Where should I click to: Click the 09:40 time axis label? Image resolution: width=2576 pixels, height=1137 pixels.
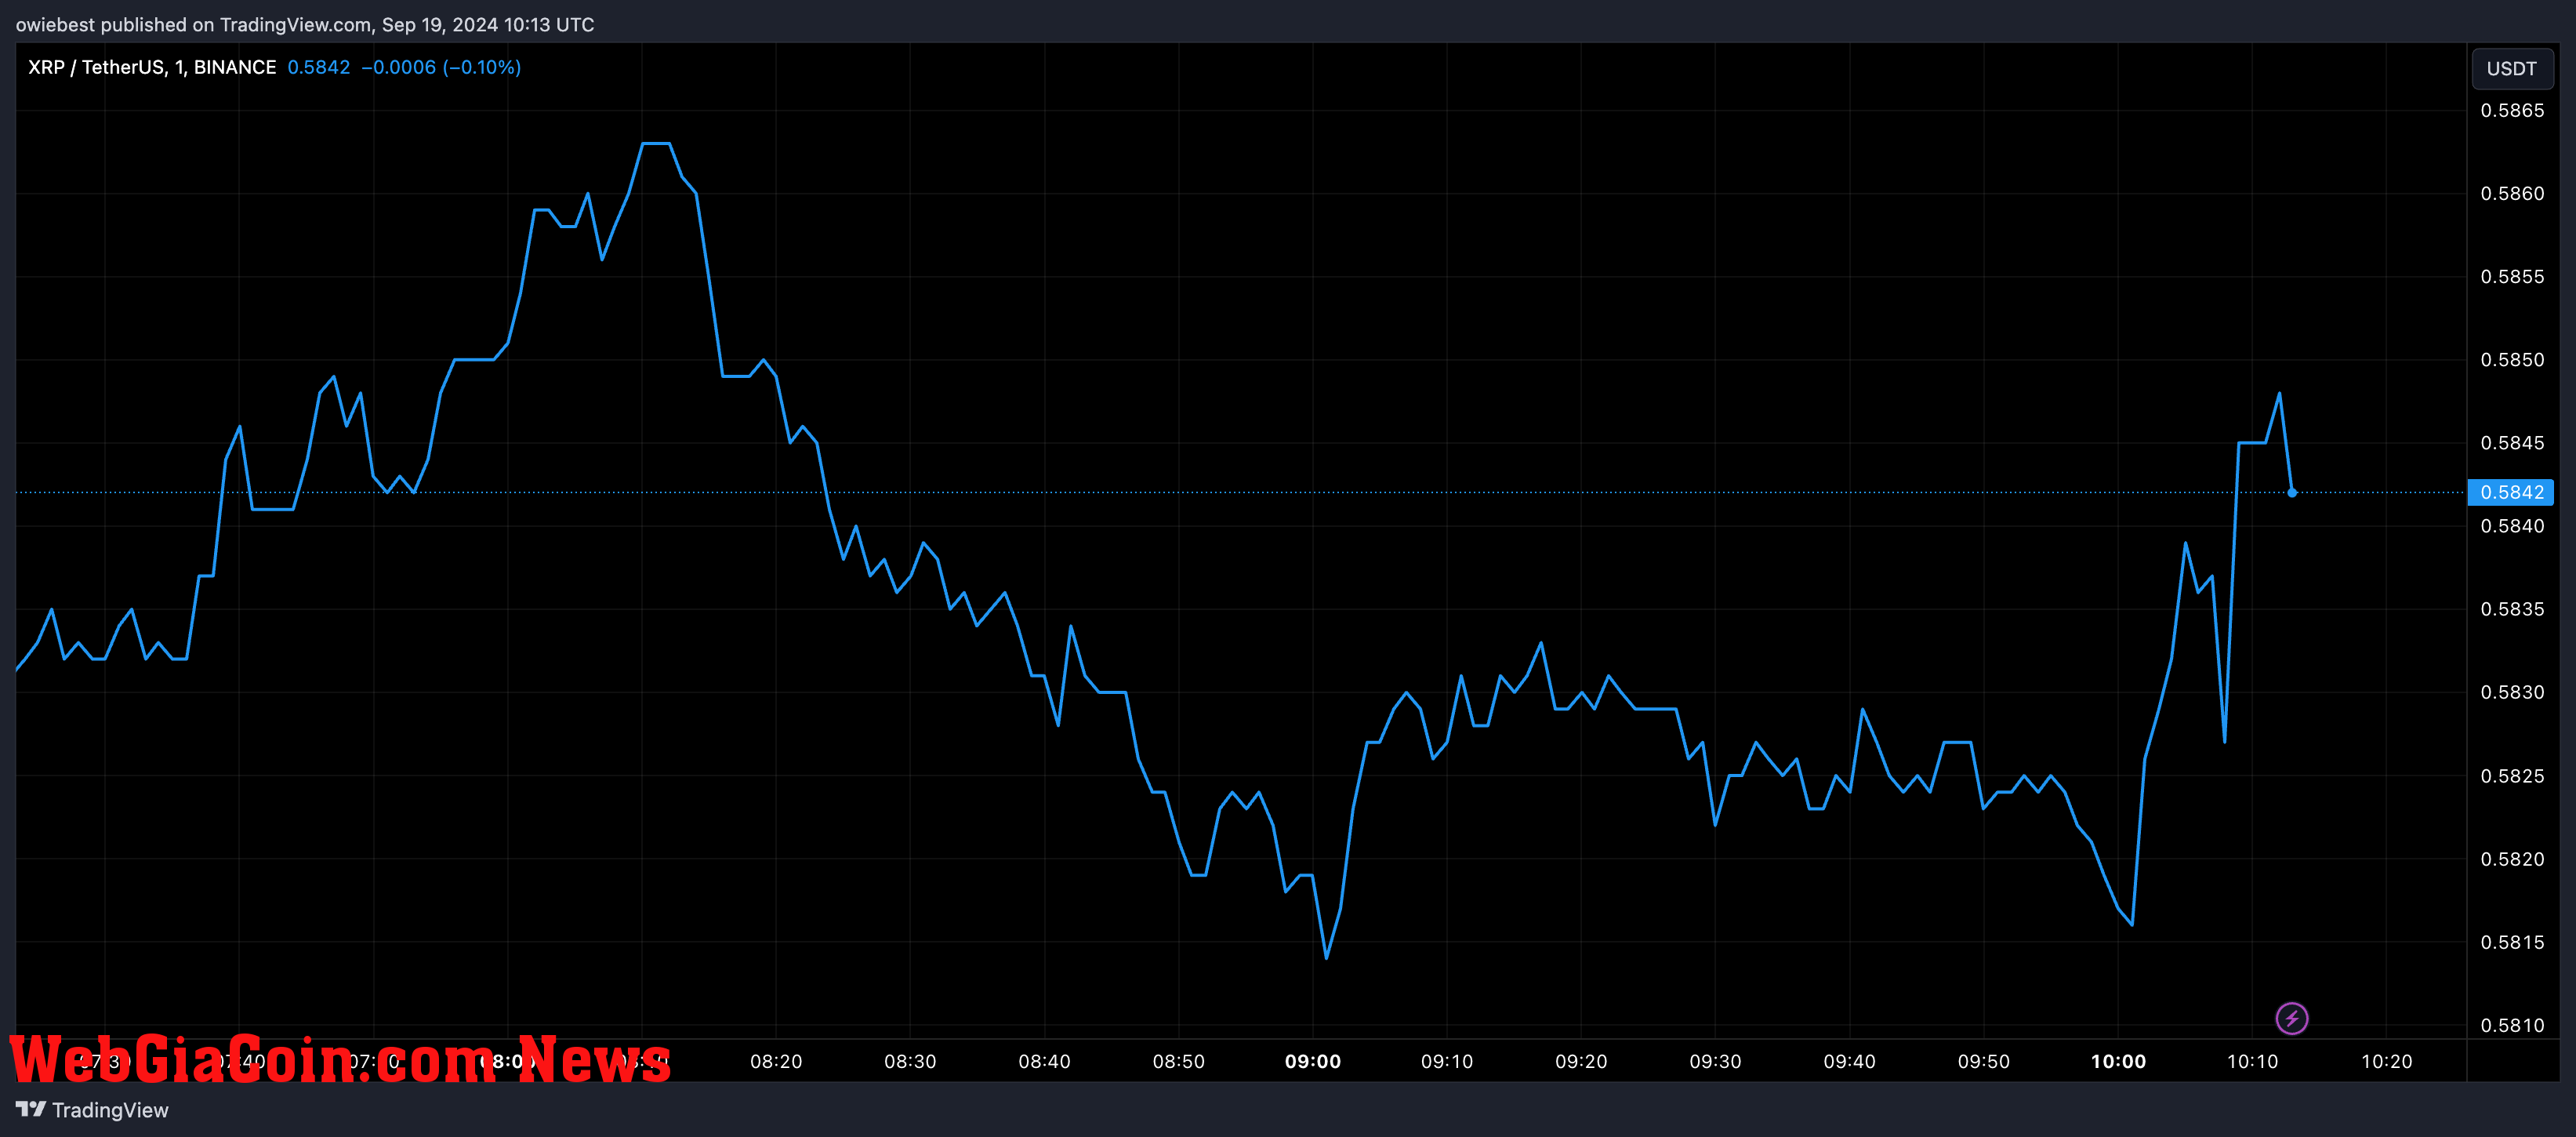pos(1849,1061)
